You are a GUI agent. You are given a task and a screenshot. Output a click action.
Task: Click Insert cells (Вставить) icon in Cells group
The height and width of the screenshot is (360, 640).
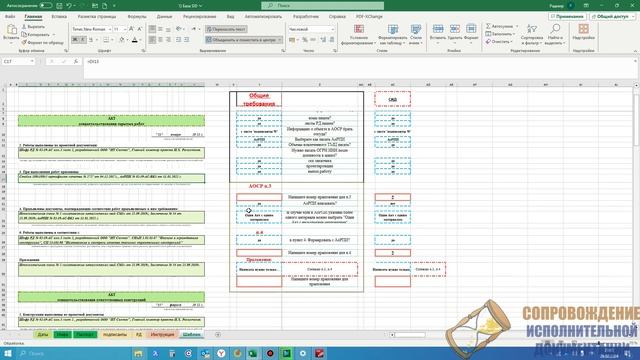[438, 29]
